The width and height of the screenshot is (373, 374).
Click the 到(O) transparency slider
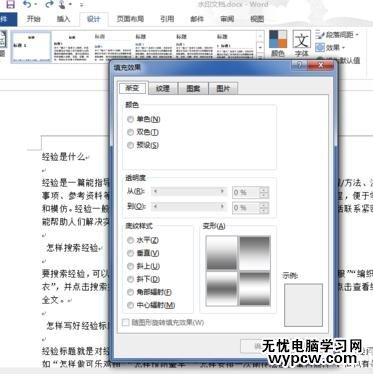tap(189, 207)
